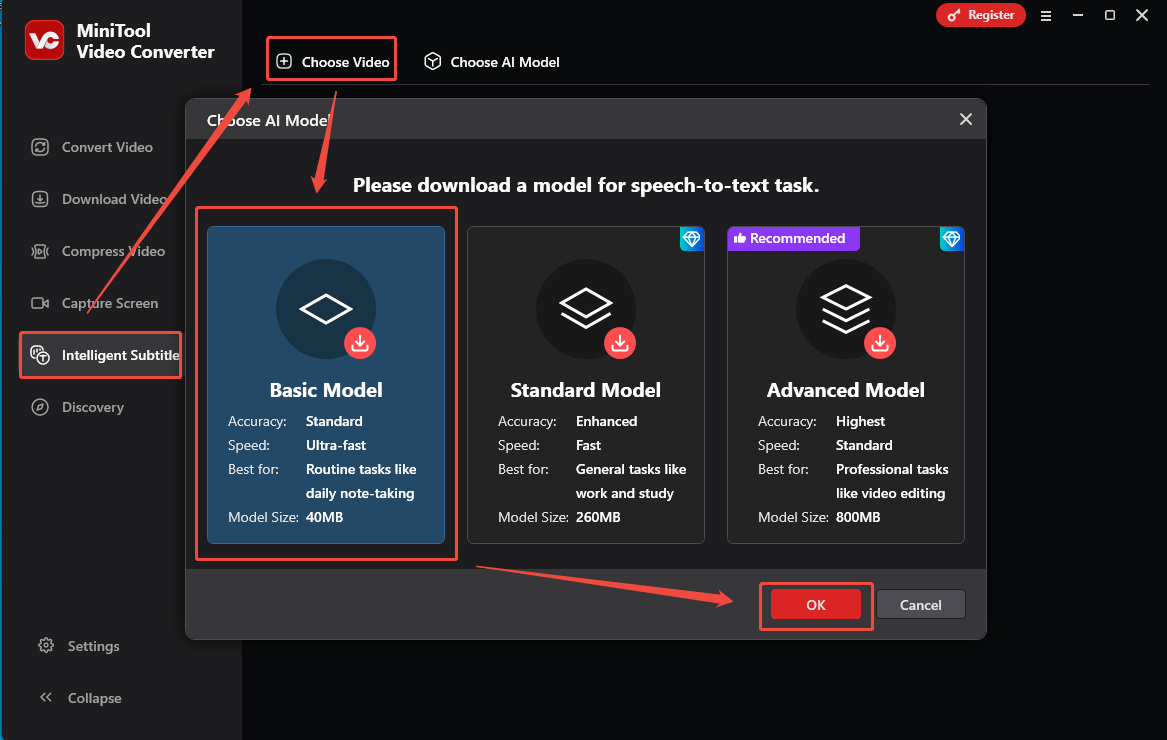1167x740 pixels.
Task: Collapse the sidebar with the double-chevron icon
Action: pyautogui.click(x=46, y=698)
